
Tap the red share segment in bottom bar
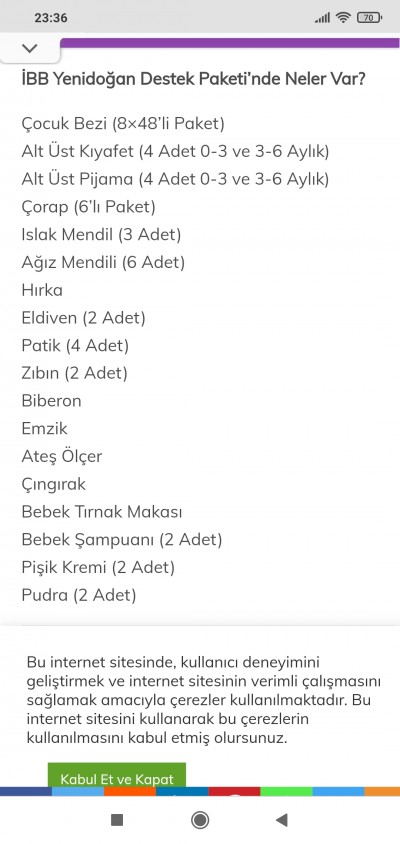(x=234, y=792)
